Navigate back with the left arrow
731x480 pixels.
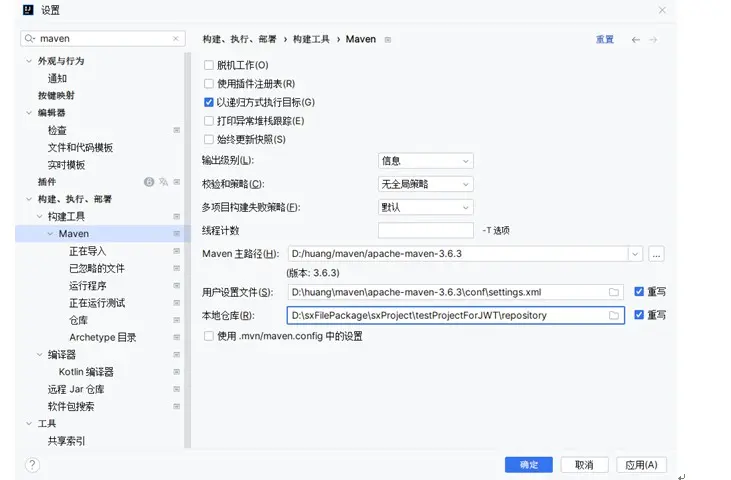(x=635, y=40)
